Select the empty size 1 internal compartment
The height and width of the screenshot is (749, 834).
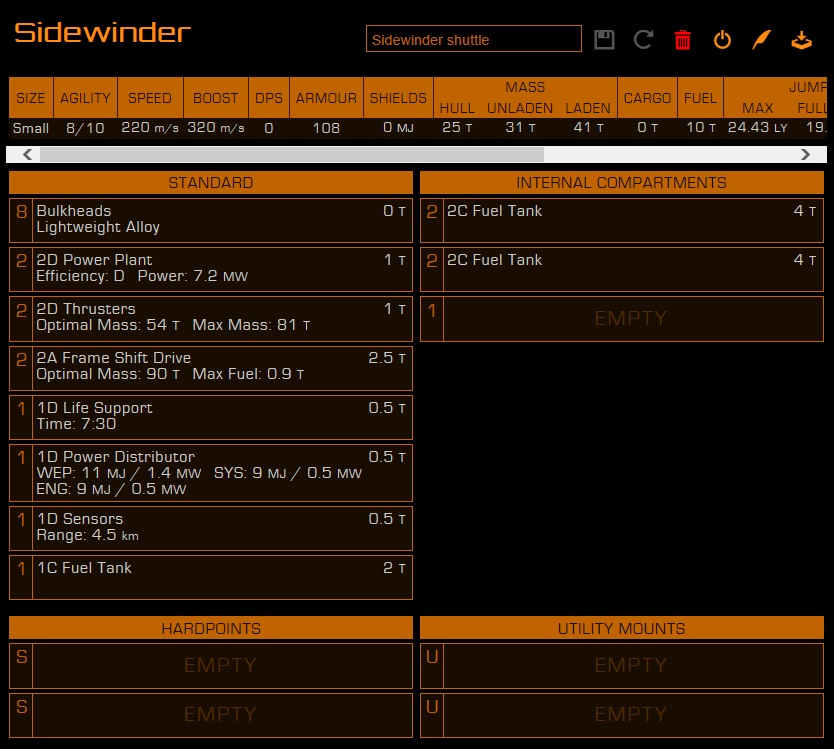coord(622,318)
